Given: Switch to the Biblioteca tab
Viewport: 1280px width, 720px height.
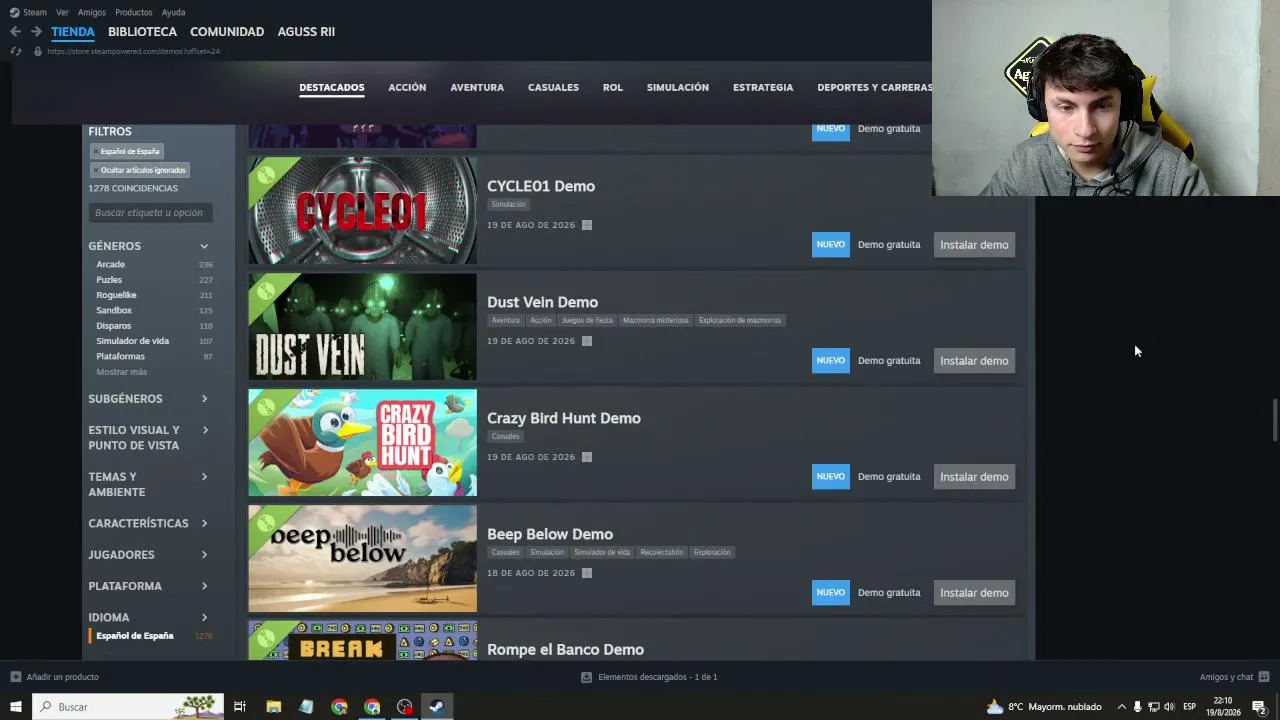Looking at the screenshot, I should (x=142, y=32).
